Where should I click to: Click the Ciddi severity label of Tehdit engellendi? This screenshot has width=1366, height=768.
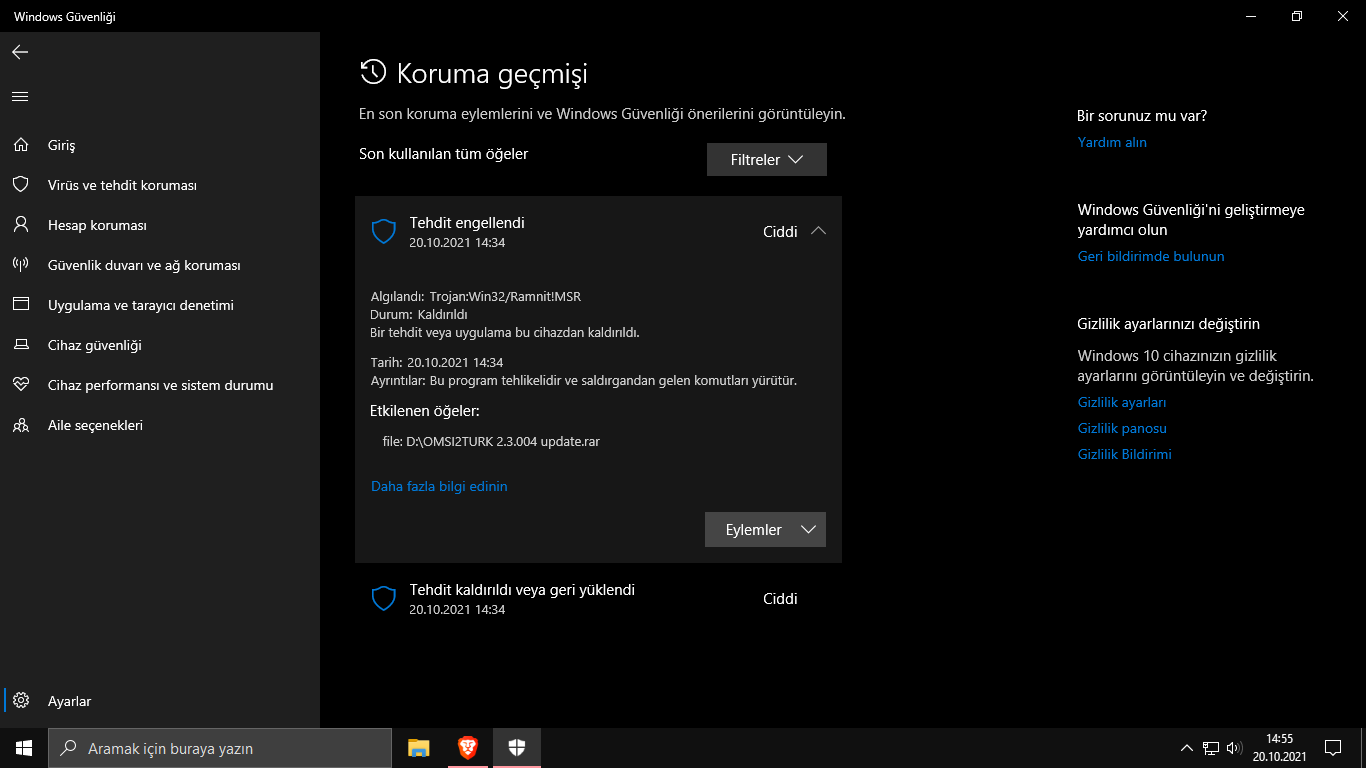pyautogui.click(x=780, y=231)
